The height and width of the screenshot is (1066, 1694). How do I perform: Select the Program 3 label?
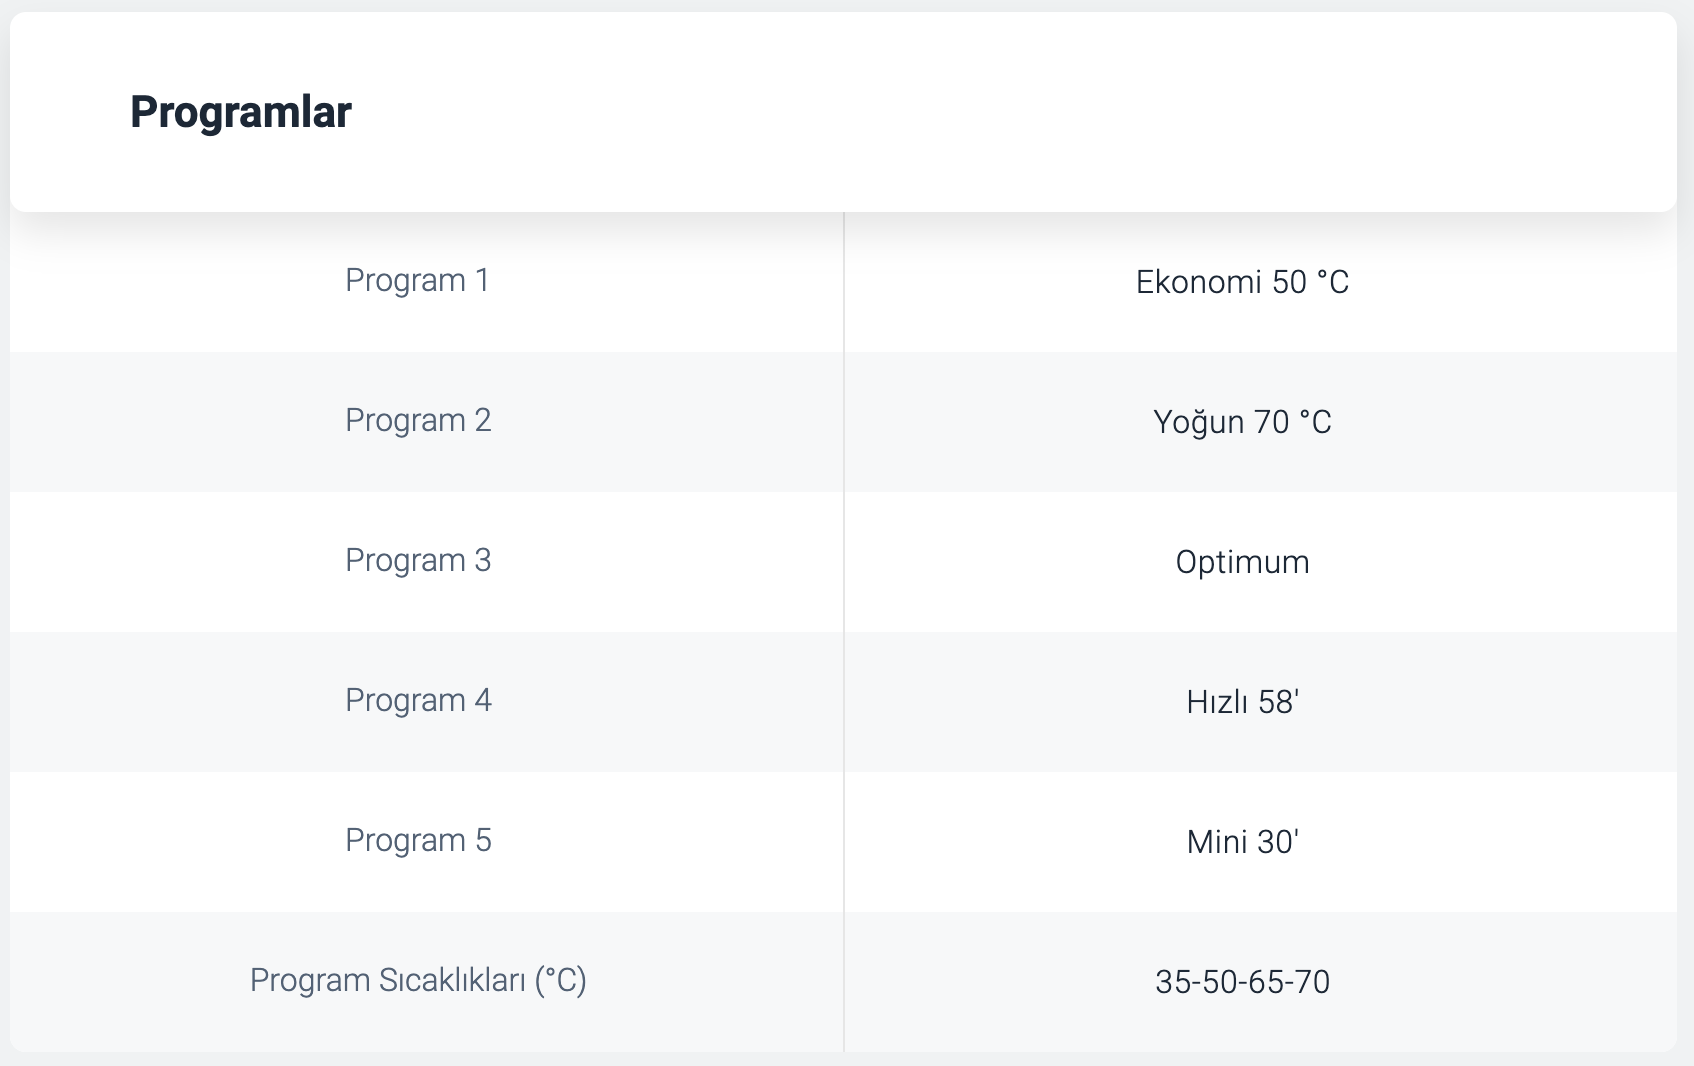418,560
